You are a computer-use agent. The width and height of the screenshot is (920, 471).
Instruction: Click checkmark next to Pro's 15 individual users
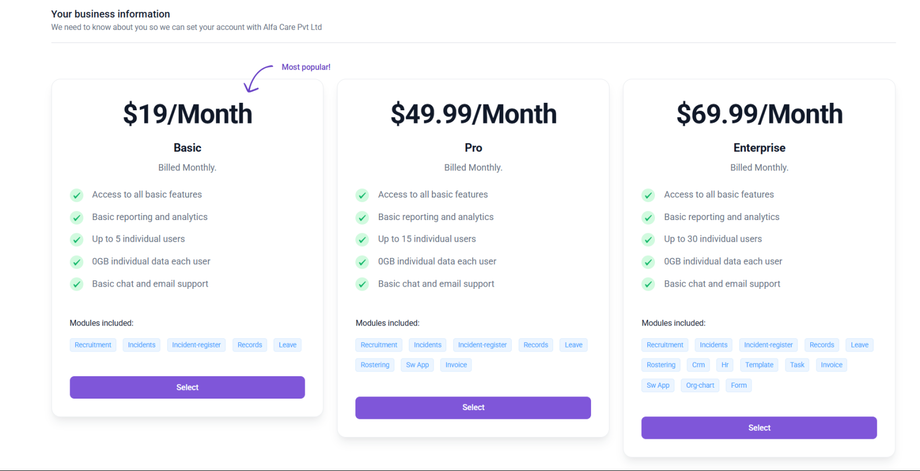pyautogui.click(x=362, y=240)
